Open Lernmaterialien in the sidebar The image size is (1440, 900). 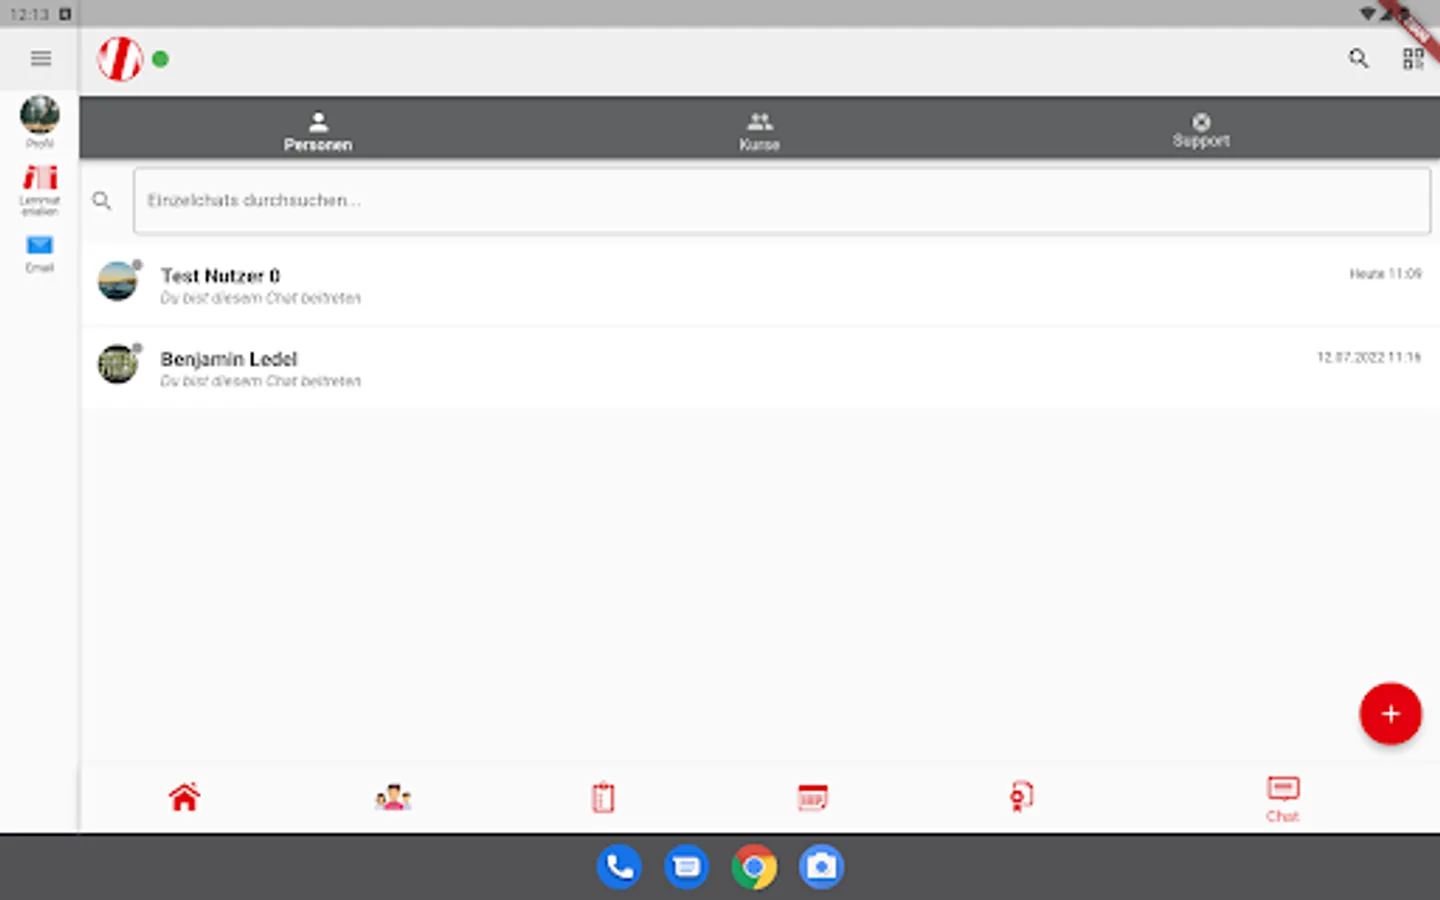(40, 190)
